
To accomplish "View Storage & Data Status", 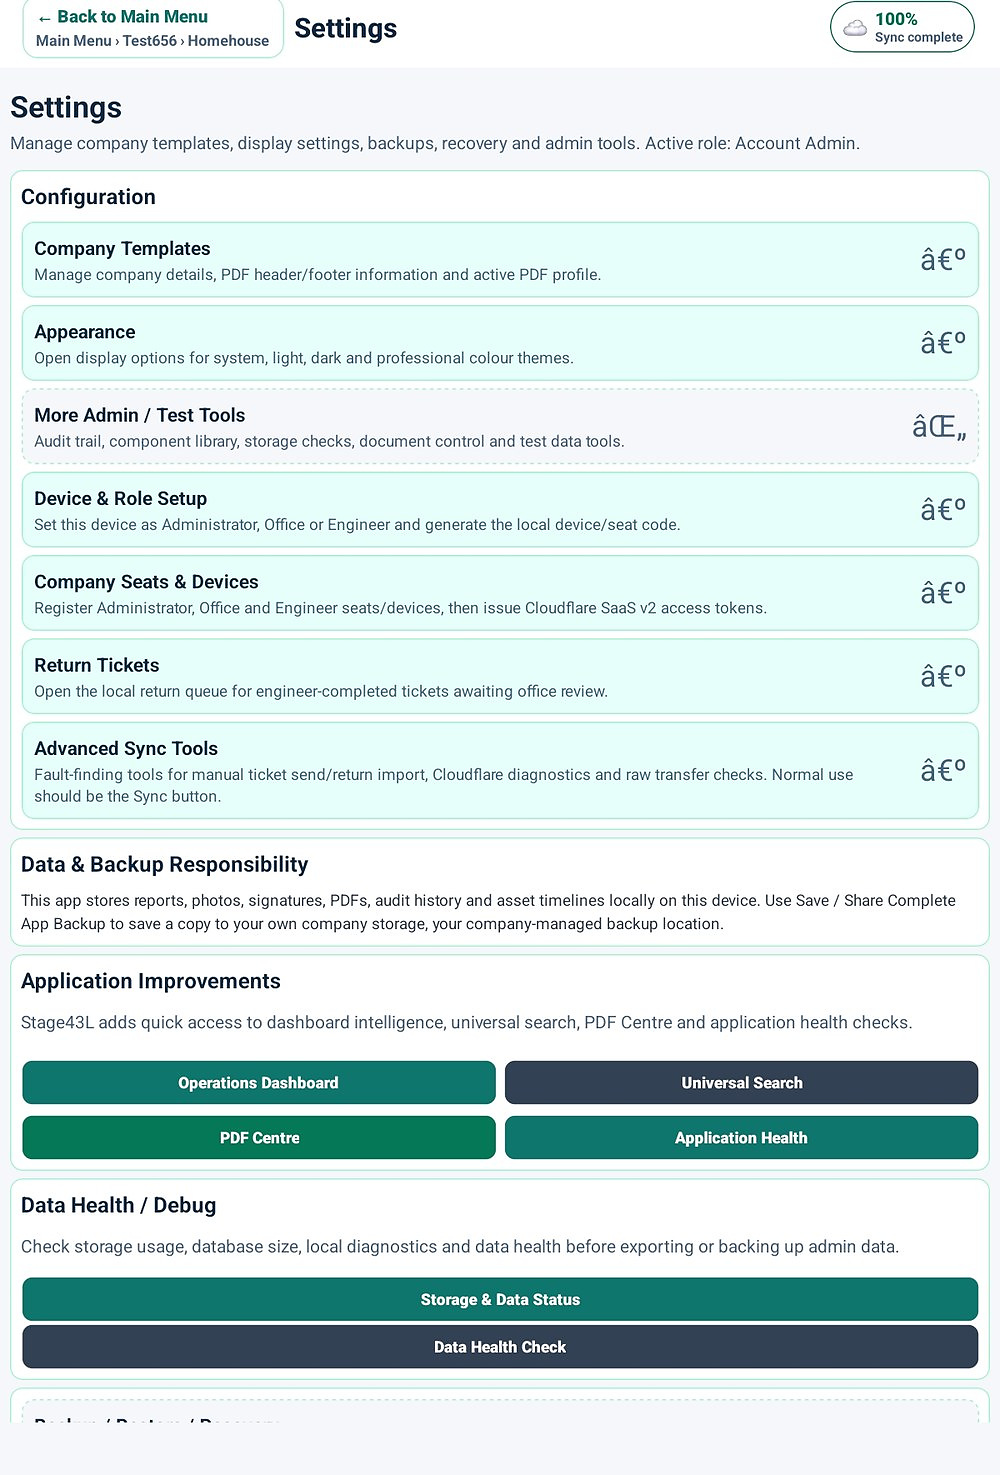I will pyautogui.click(x=500, y=1299).
